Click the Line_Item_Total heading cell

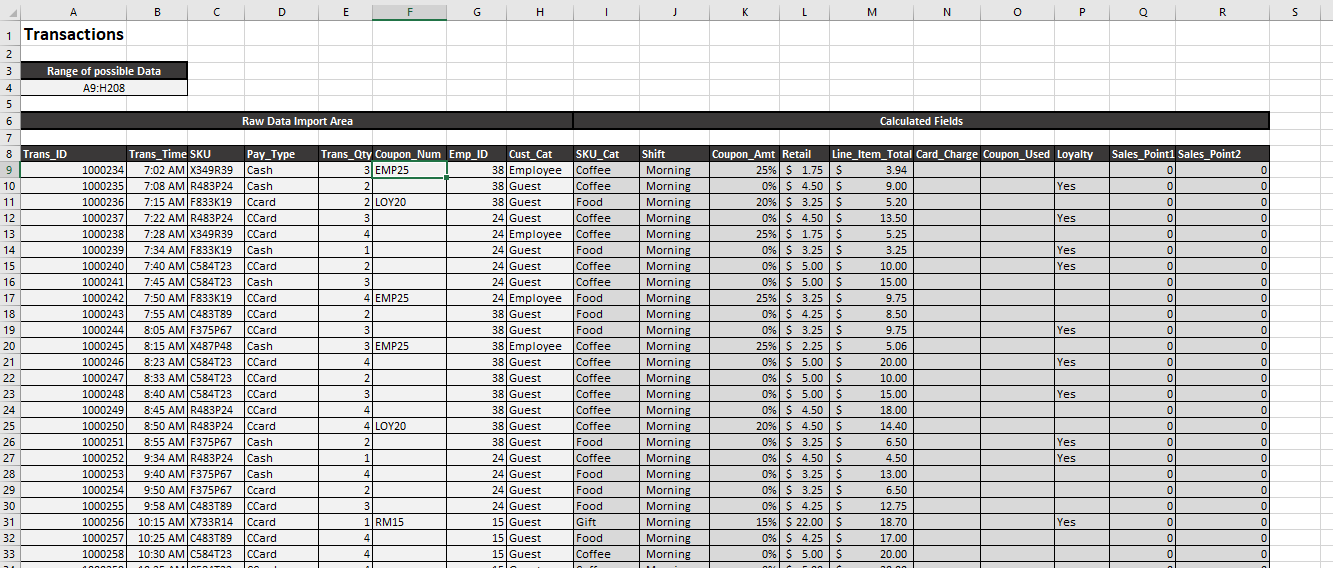[x=872, y=154]
